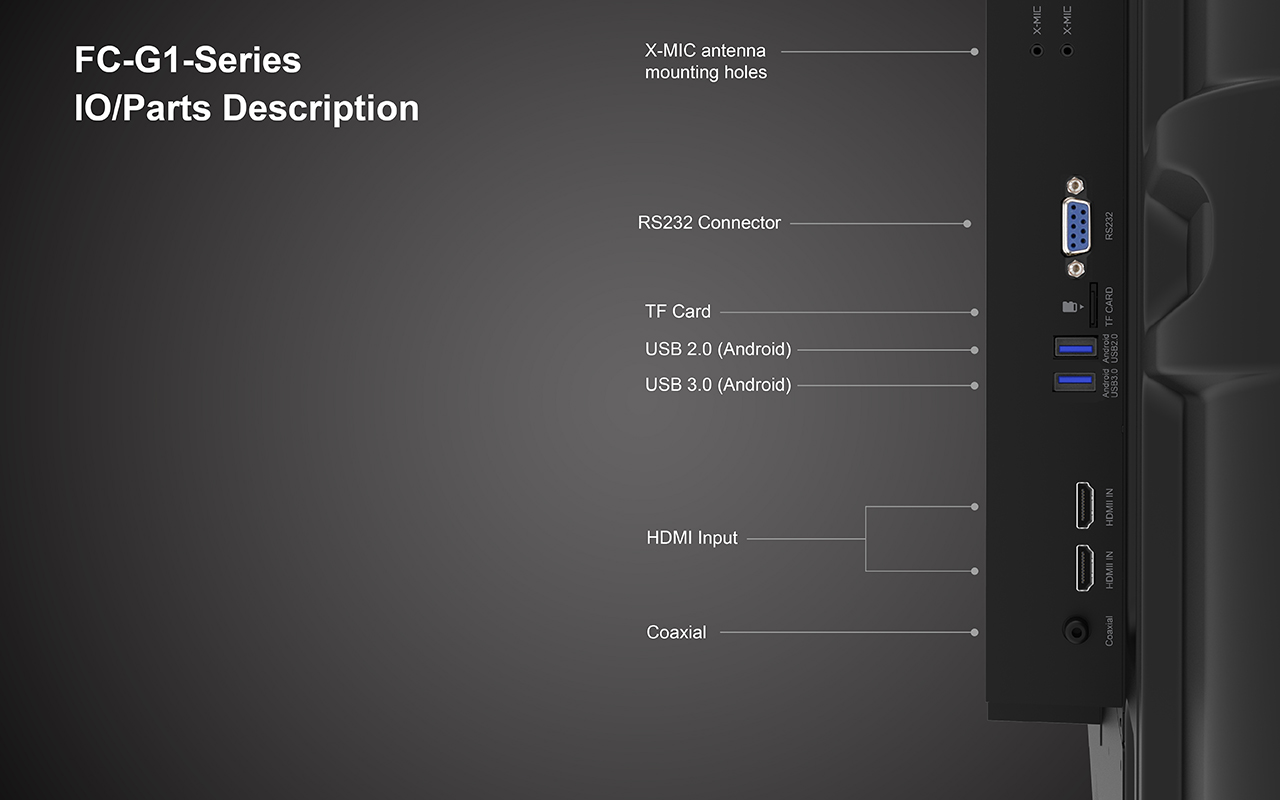Screen dimensions: 1280x800
Task: Click the Coaxial jack on the panel
Action: coord(1076,631)
